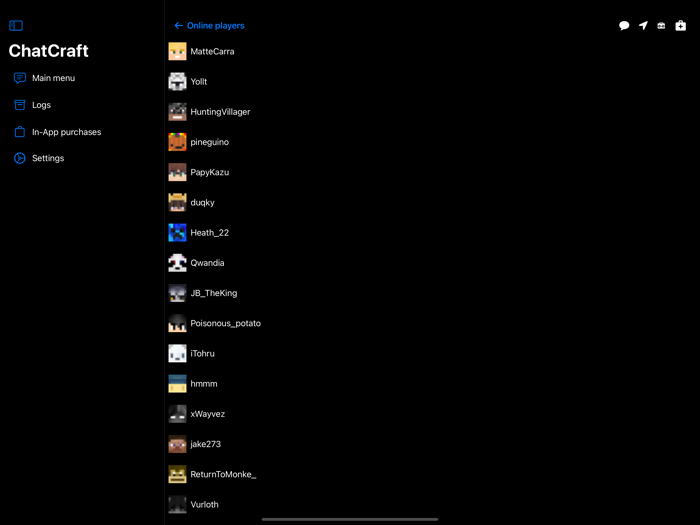Select MatteCarra's avatar
Screen dimensions: 700x525
tap(177, 51)
